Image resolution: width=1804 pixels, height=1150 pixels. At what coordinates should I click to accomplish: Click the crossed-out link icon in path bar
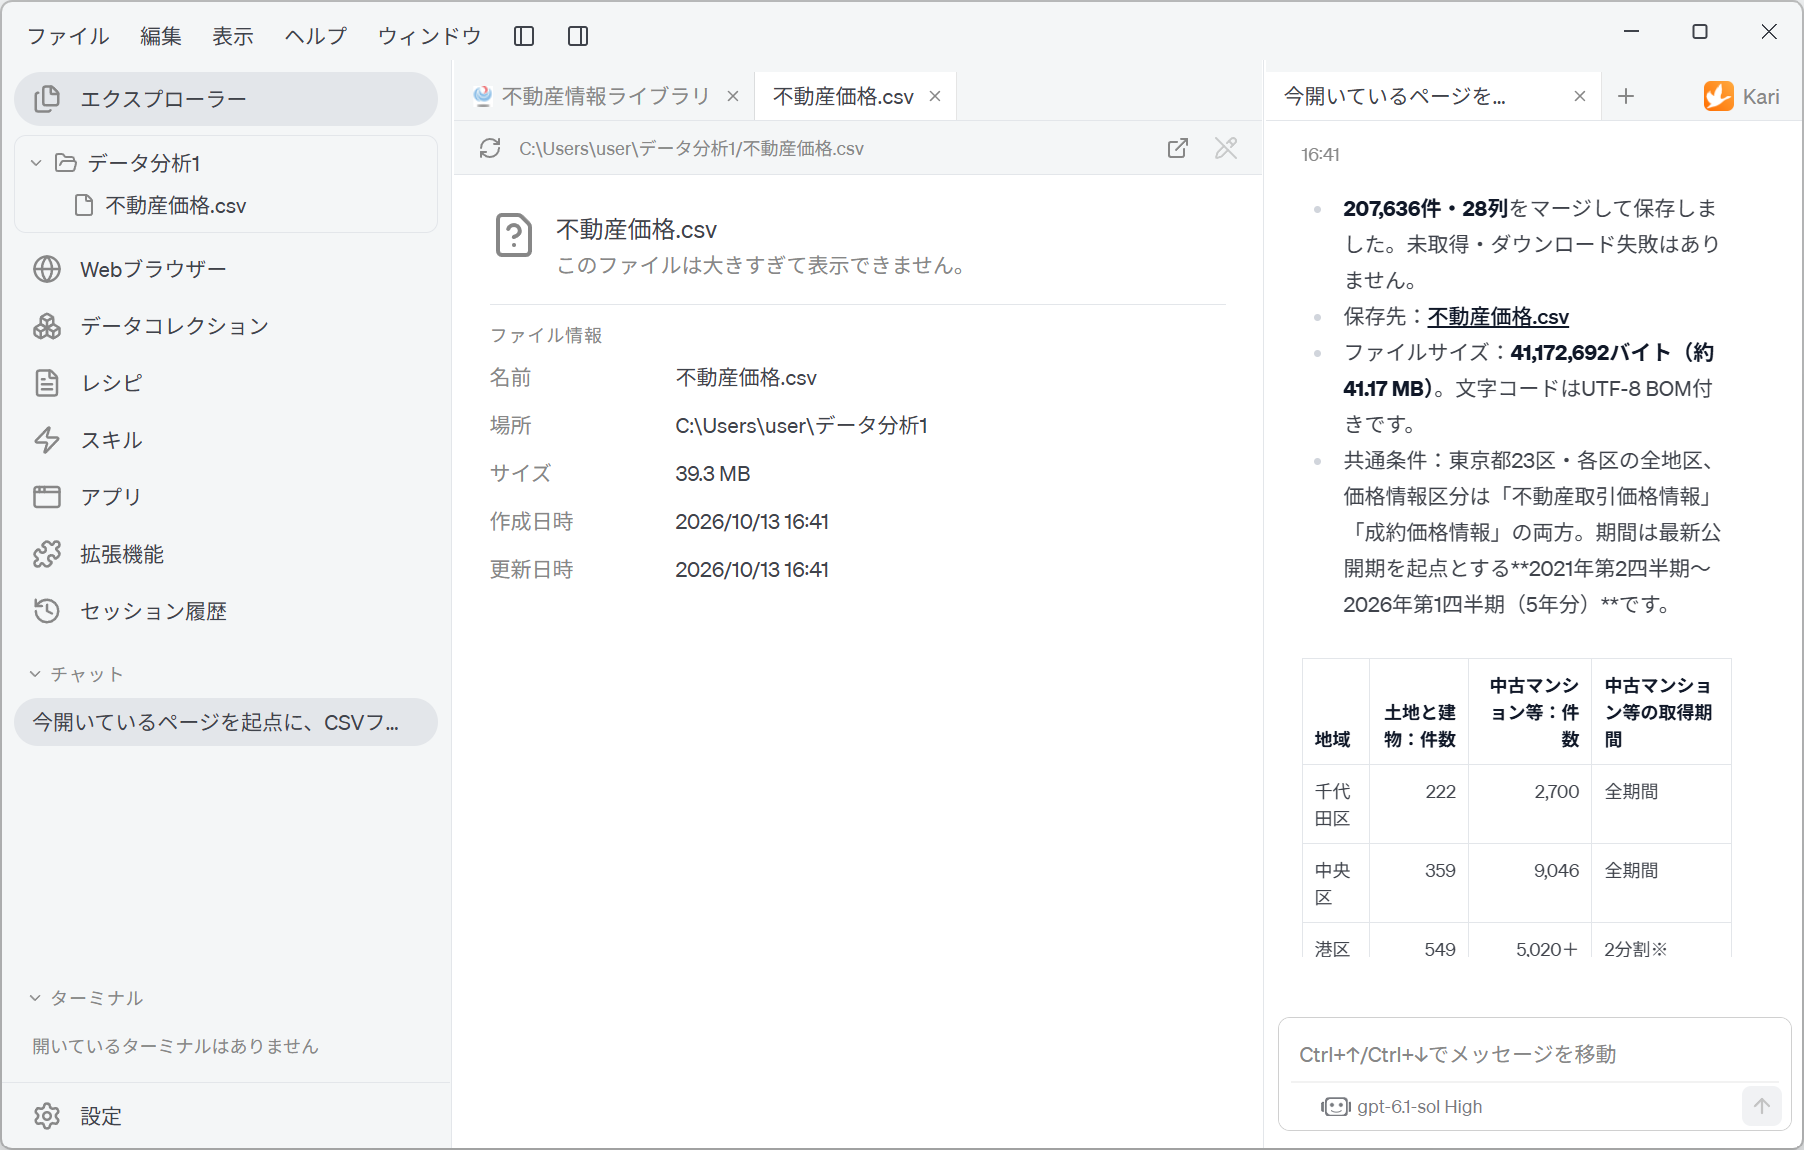pyautogui.click(x=1226, y=148)
